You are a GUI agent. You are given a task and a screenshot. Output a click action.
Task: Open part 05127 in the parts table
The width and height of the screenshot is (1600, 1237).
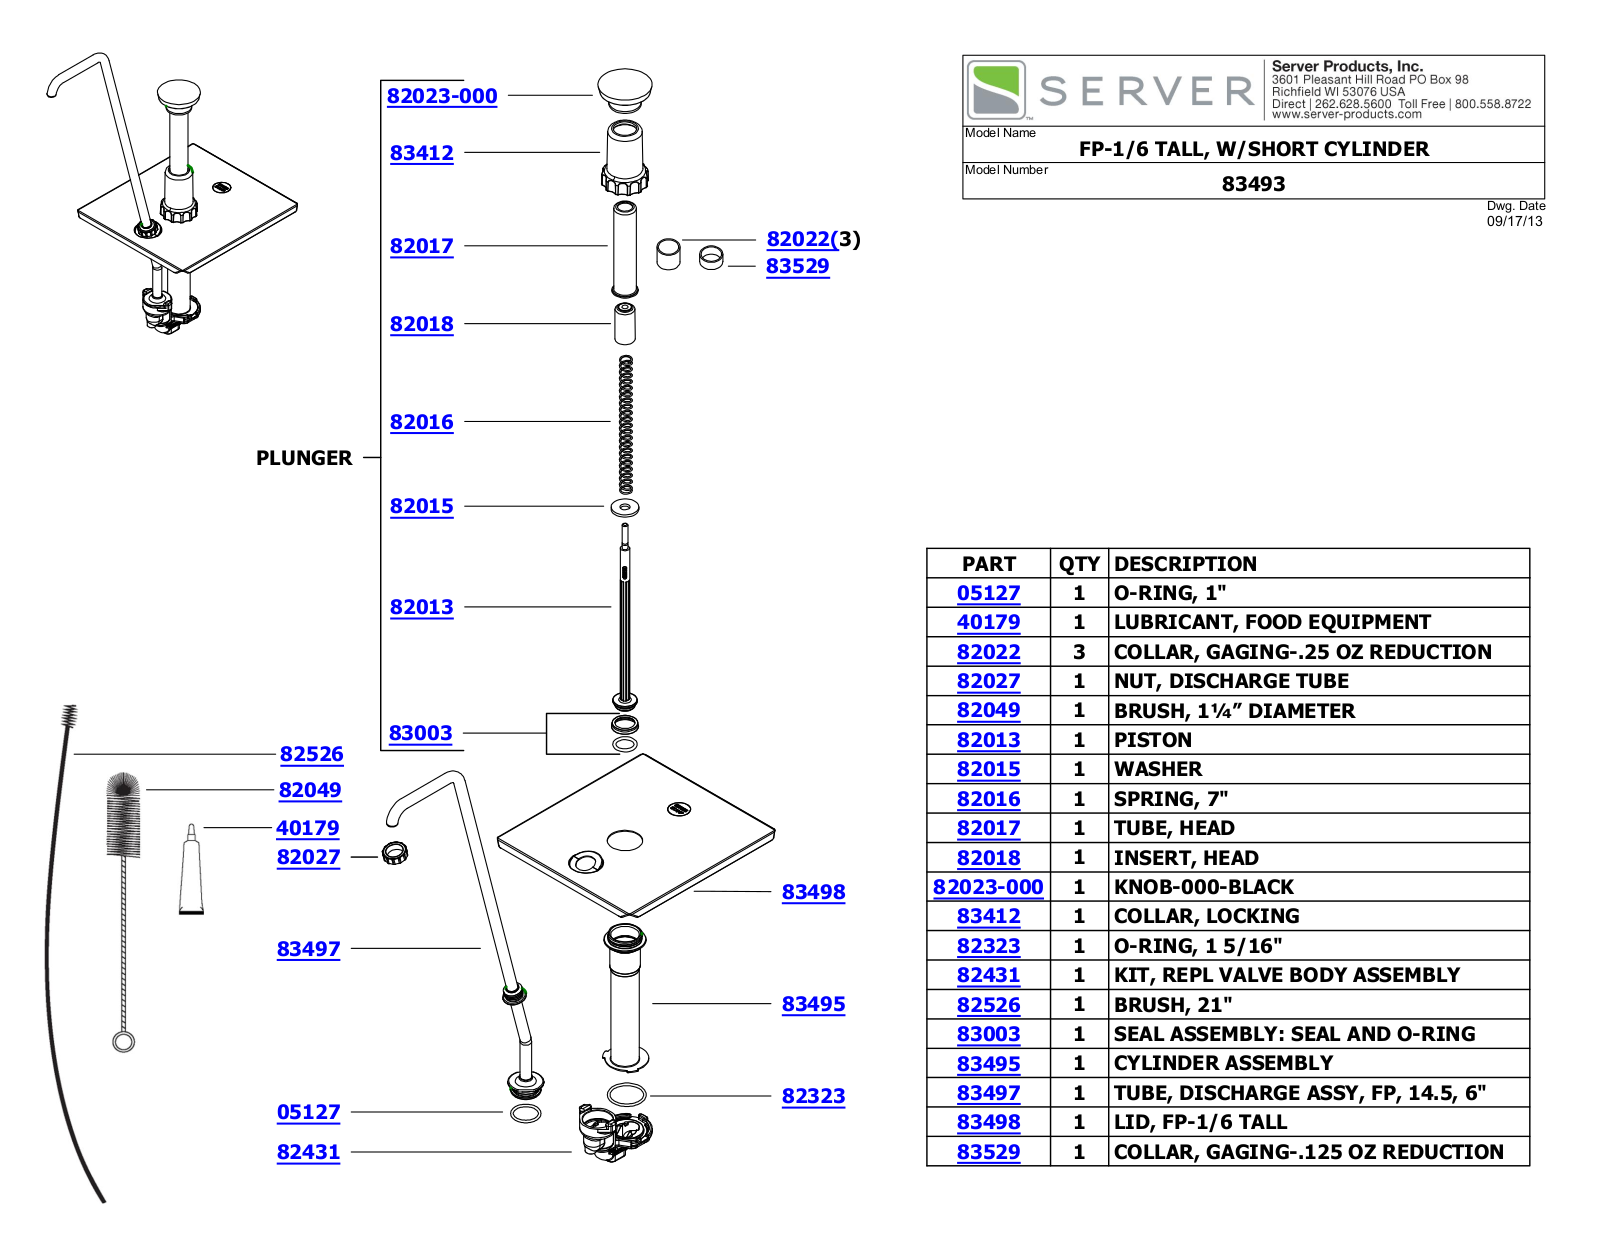point(989,593)
